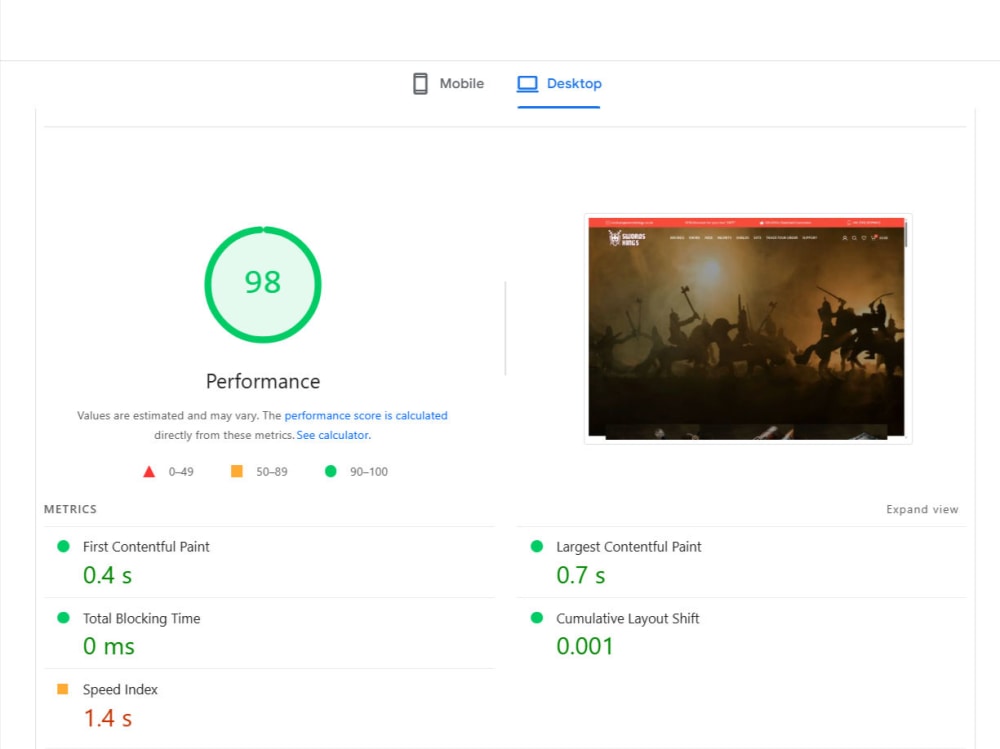Click the green dot beside Largest Contentful Paint
The width and height of the screenshot is (1000, 749).
537,546
